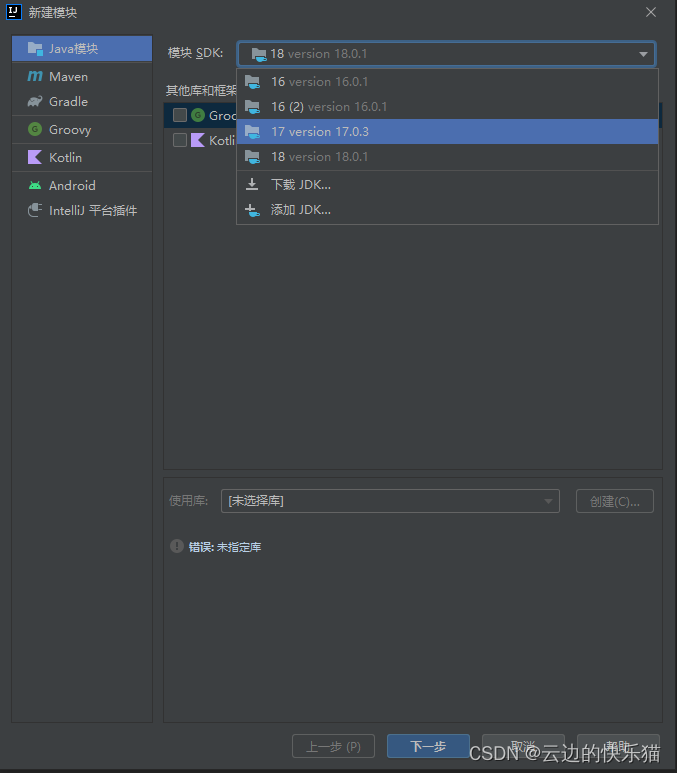This screenshot has height=773, width=677.
Task: Select 下载 JDK... option
Action: (x=447, y=184)
